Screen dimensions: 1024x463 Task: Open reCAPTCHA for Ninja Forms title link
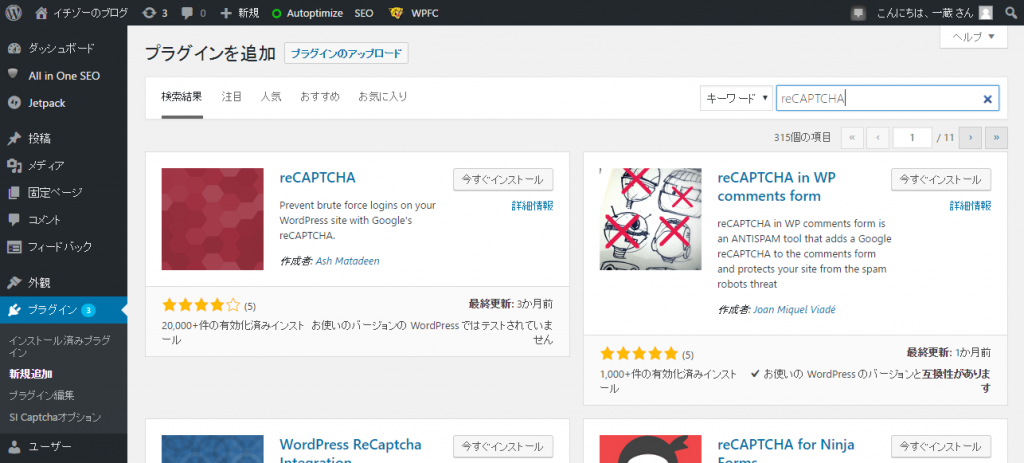click(786, 451)
